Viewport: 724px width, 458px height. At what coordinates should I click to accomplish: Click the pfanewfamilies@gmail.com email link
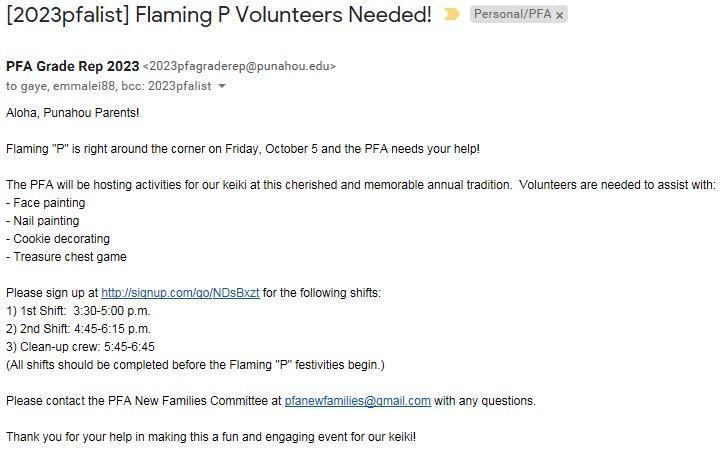(357, 401)
